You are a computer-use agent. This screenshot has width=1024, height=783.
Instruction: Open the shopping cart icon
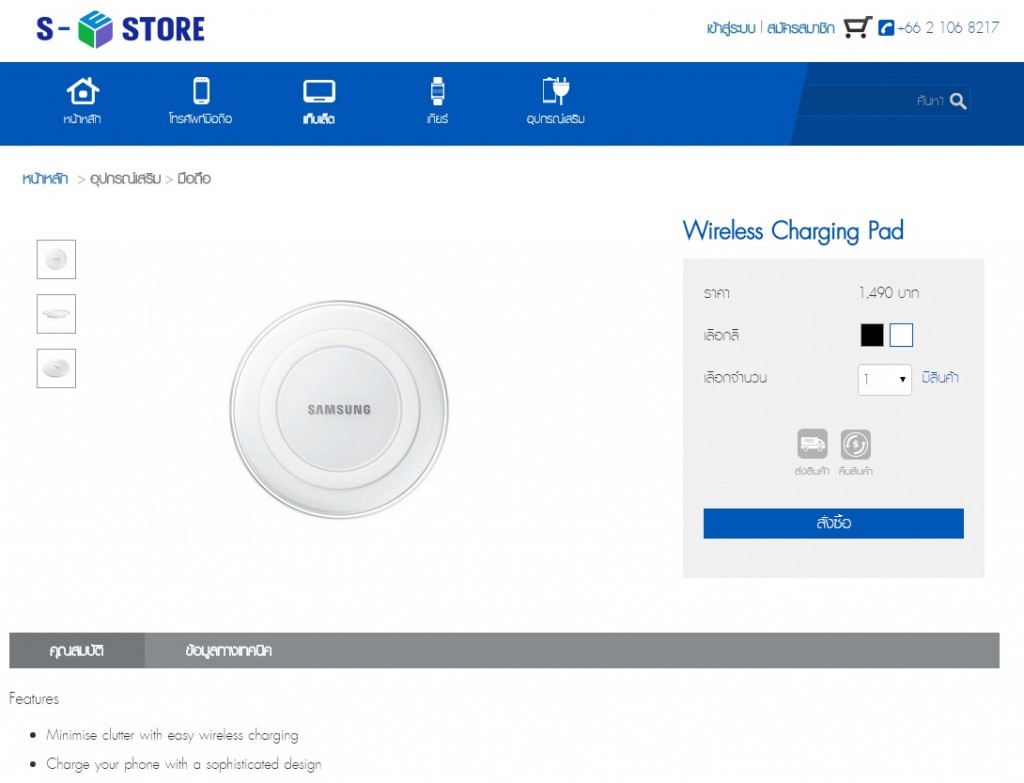pos(857,28)
